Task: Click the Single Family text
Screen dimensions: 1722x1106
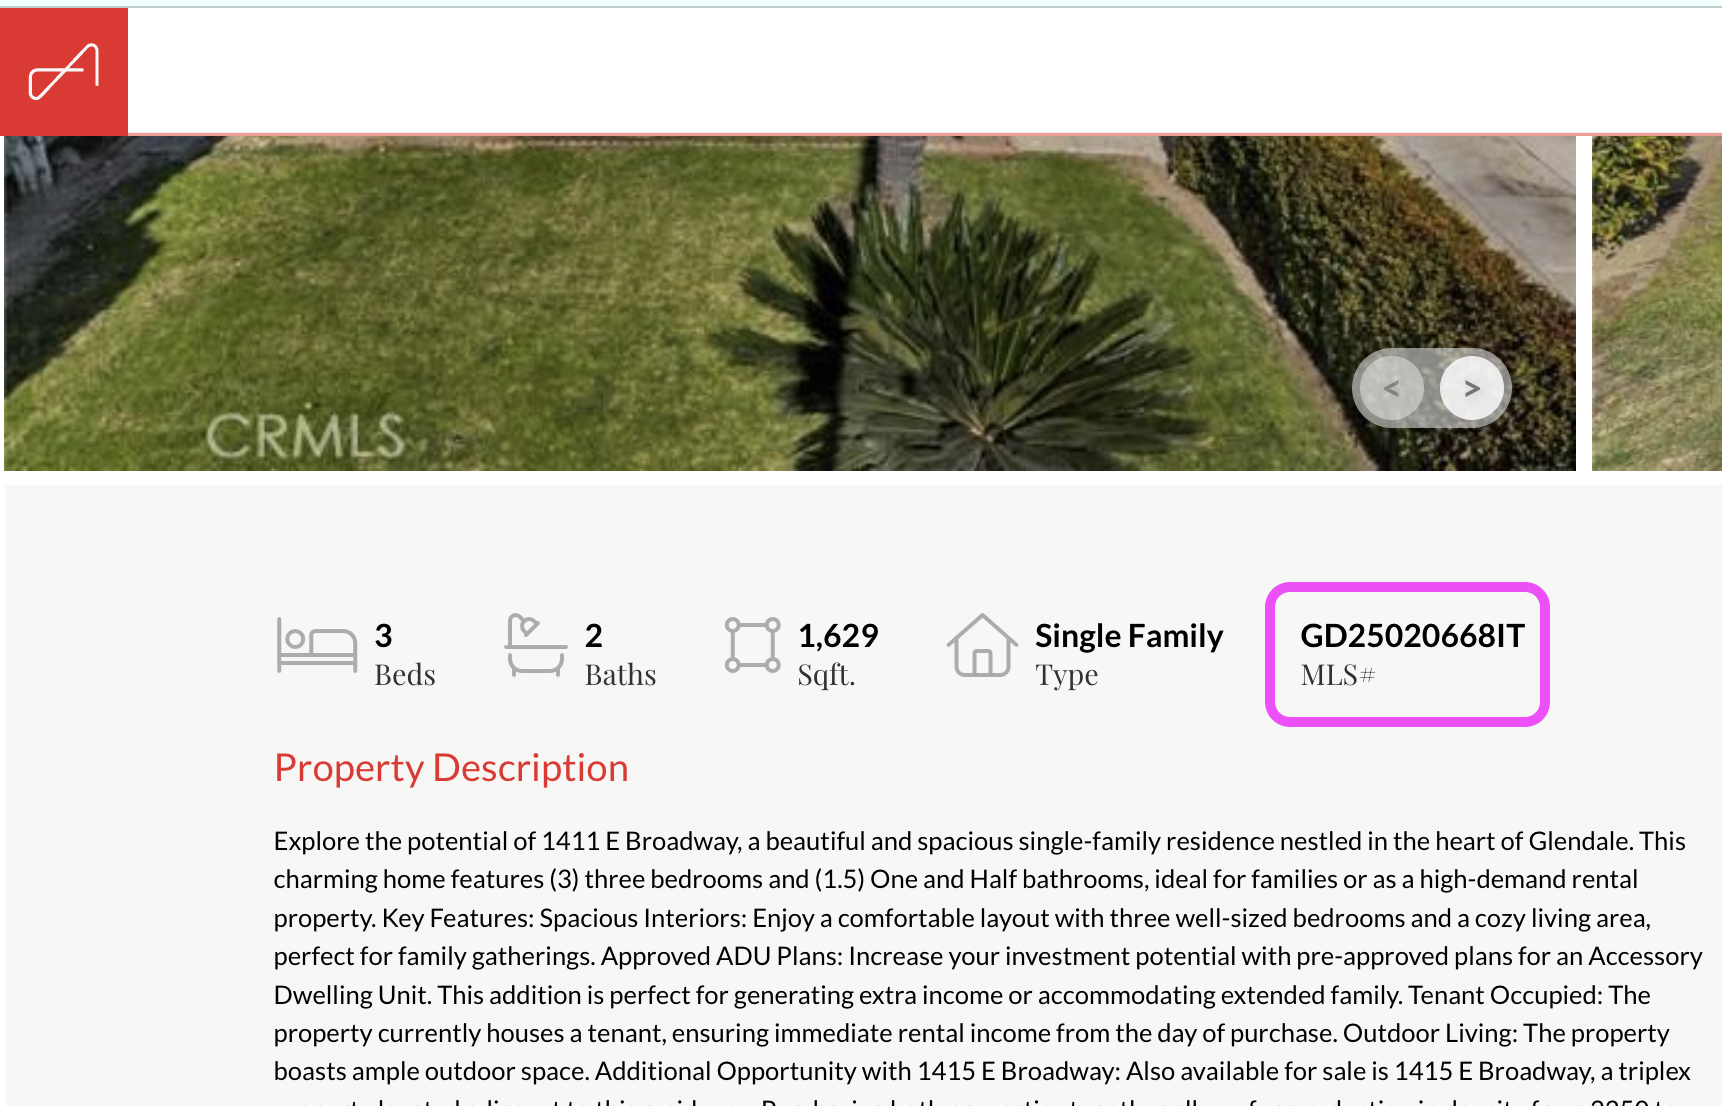Action: pyautogui.click(x=1129, y=636)
